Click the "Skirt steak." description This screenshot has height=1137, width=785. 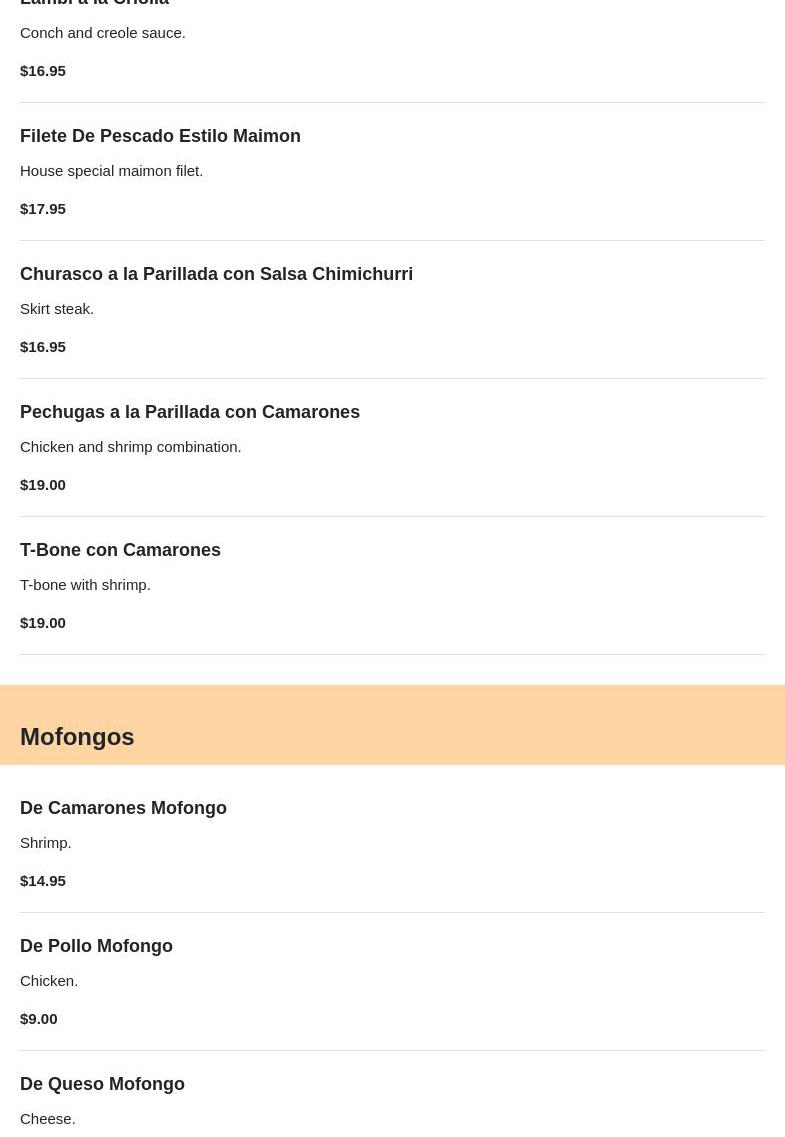coord(57,309)
